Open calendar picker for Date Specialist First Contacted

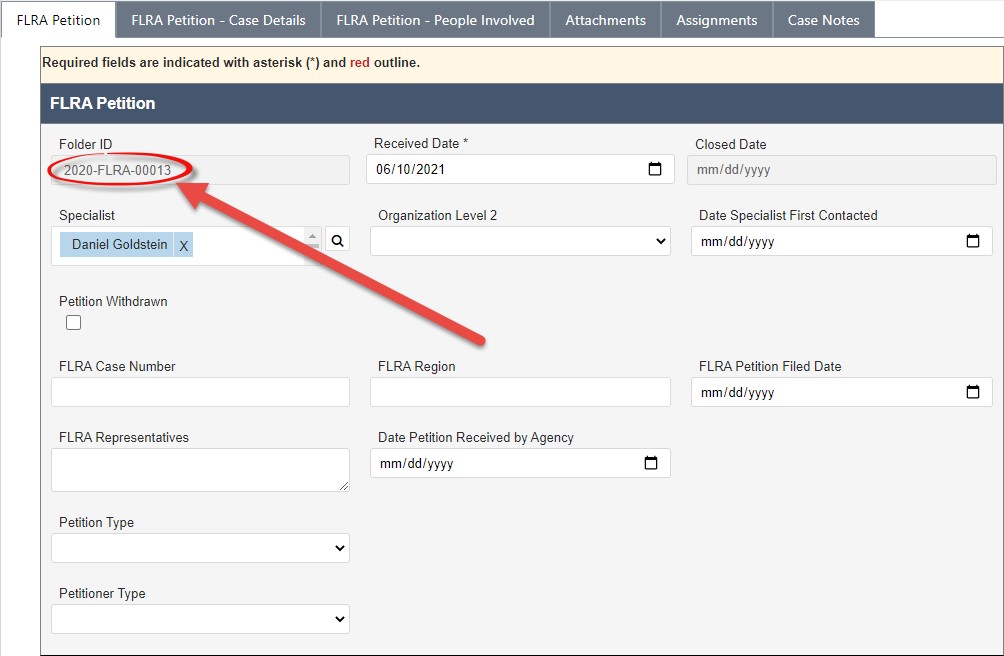pyautogui.click(x=973, y=241)
